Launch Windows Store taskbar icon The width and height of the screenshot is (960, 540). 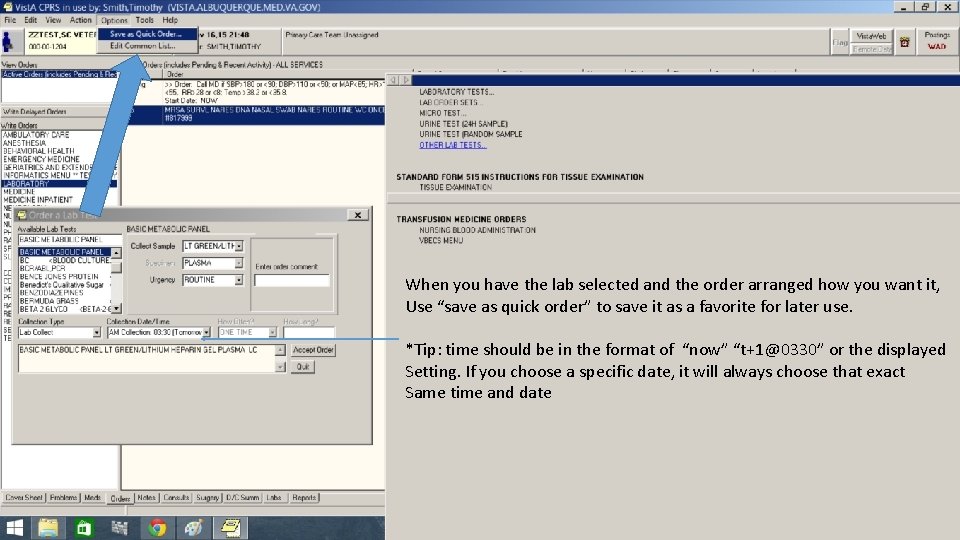click(83, 528)
